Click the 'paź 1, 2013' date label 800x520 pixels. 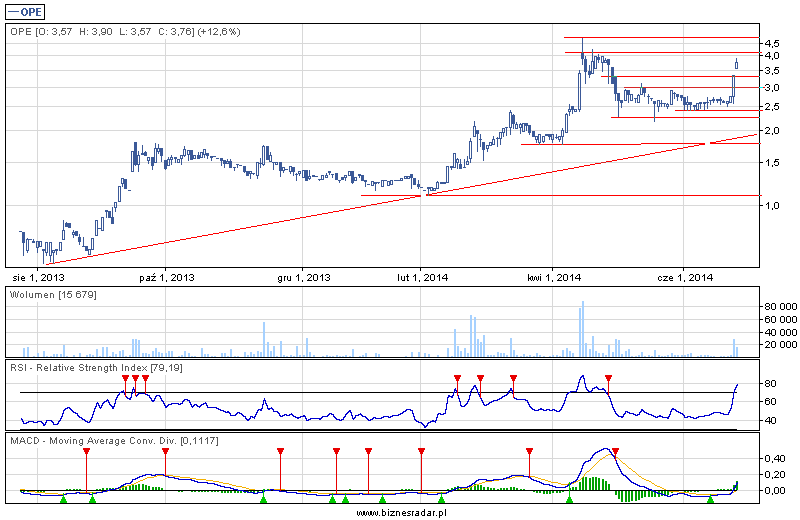click(167, 278)
